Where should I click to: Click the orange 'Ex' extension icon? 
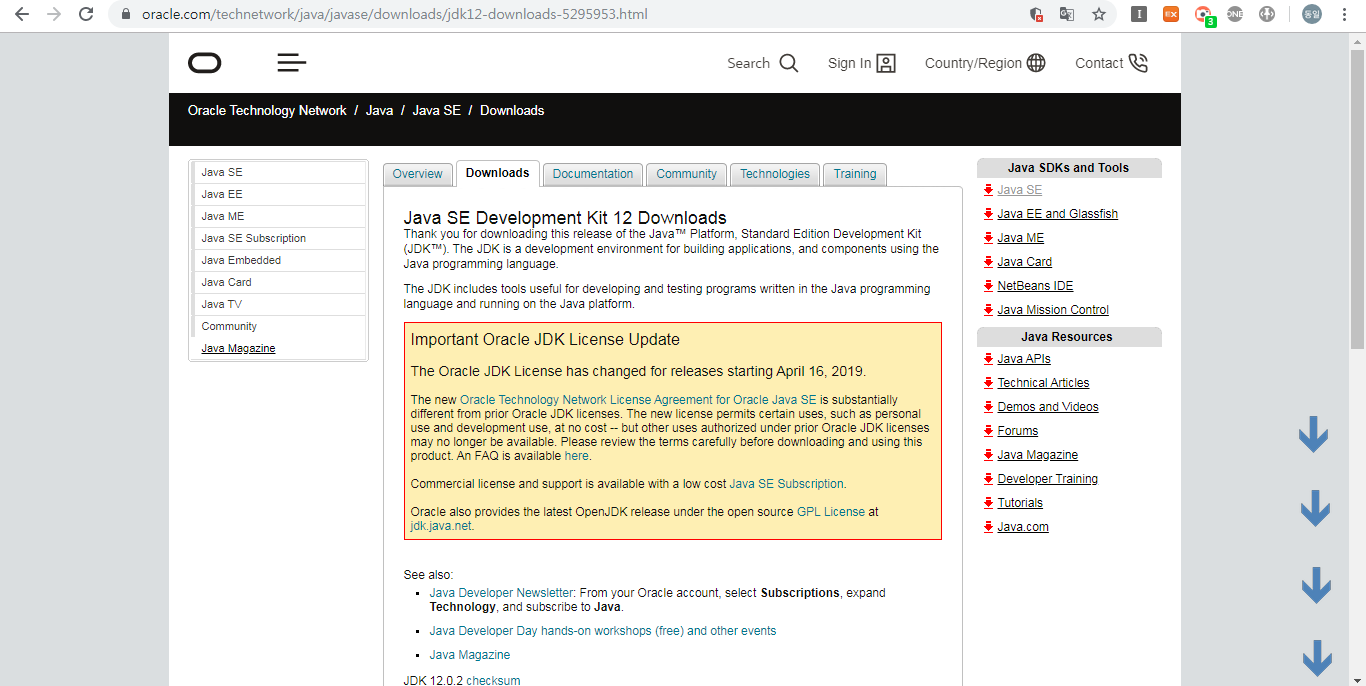click(x=1171, y=14)
